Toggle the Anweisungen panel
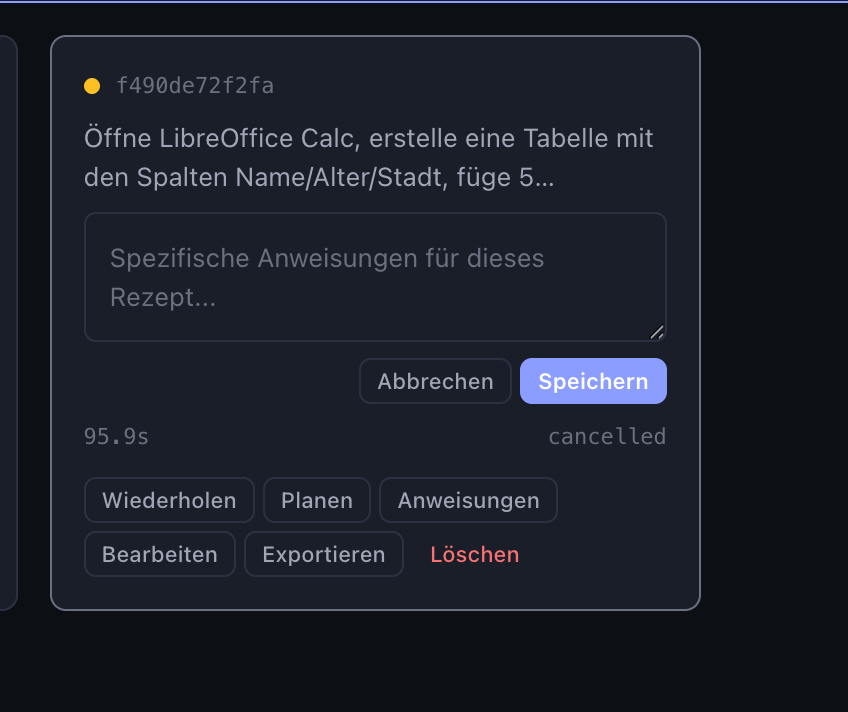Image resolution: width=848 pixels, height=712 pixels. pos(468,500)
